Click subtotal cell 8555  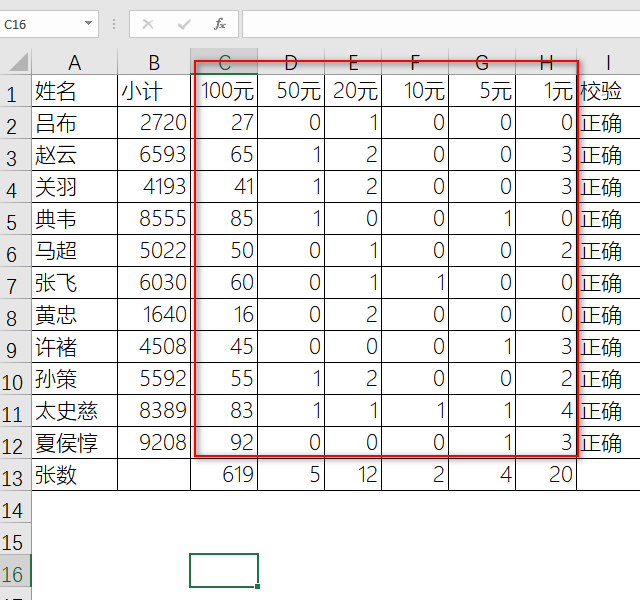click(x=154, y=219)
